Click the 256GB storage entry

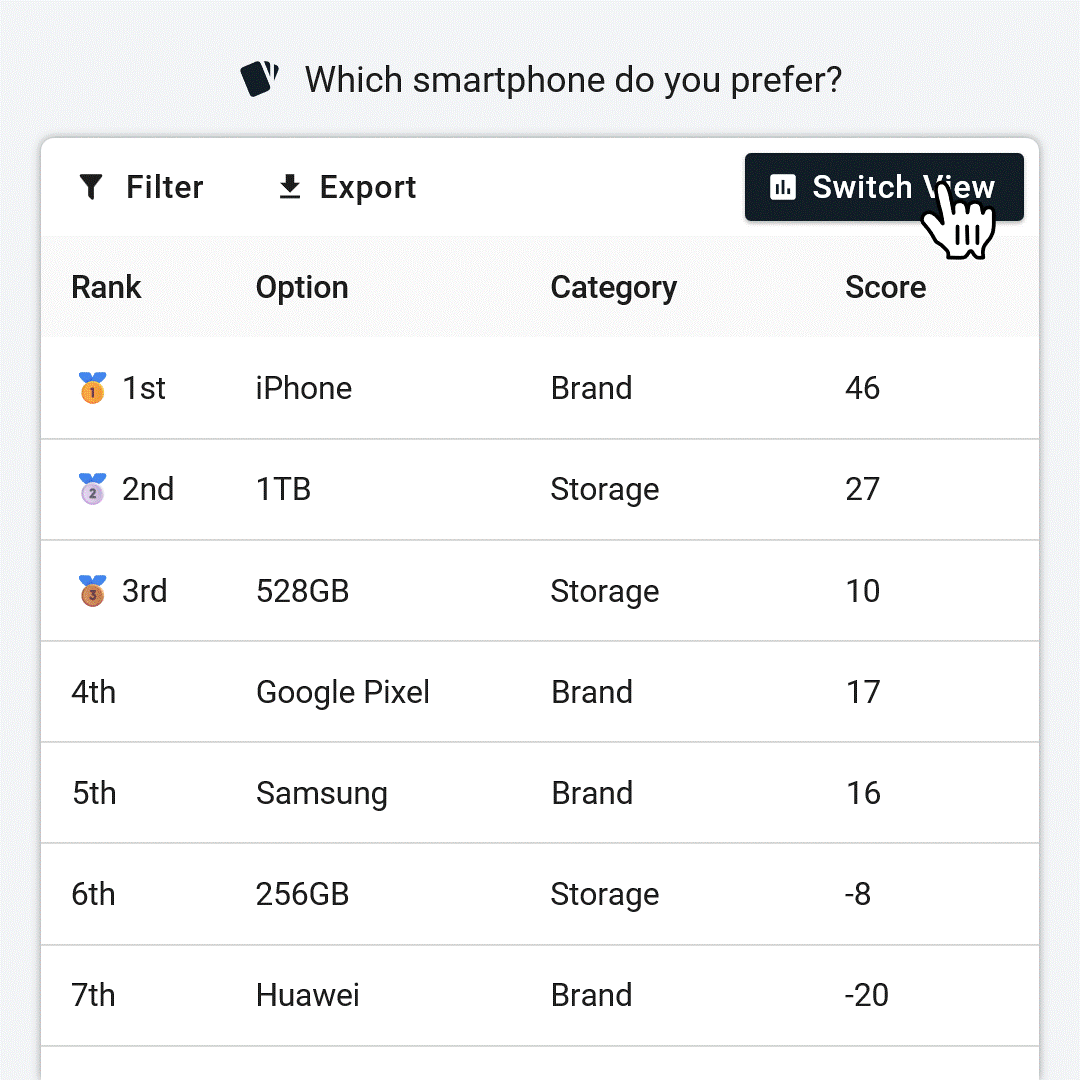(302, 894)
